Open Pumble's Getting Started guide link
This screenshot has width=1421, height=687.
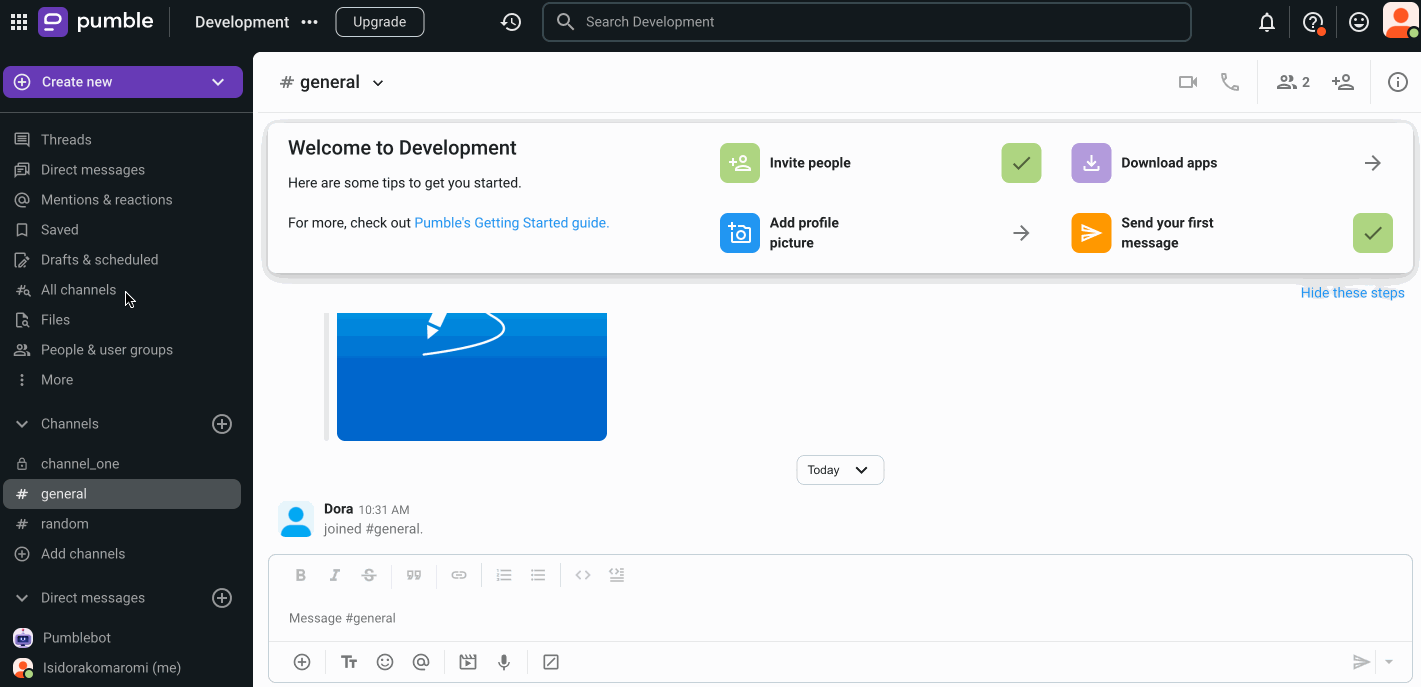pos(512,223)
